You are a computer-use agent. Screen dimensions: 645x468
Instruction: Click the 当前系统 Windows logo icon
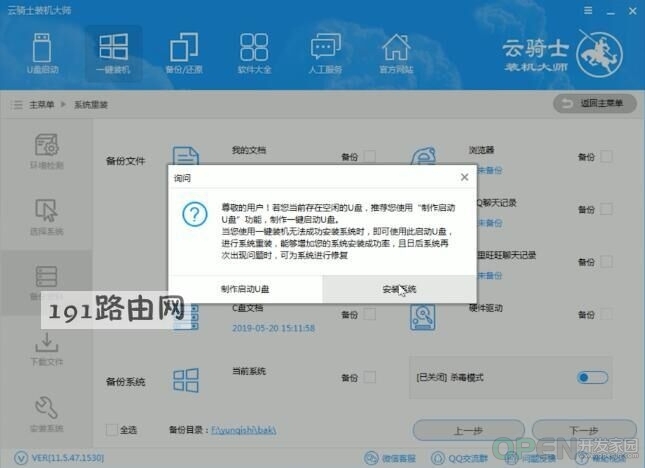click(x=186, y=380)
